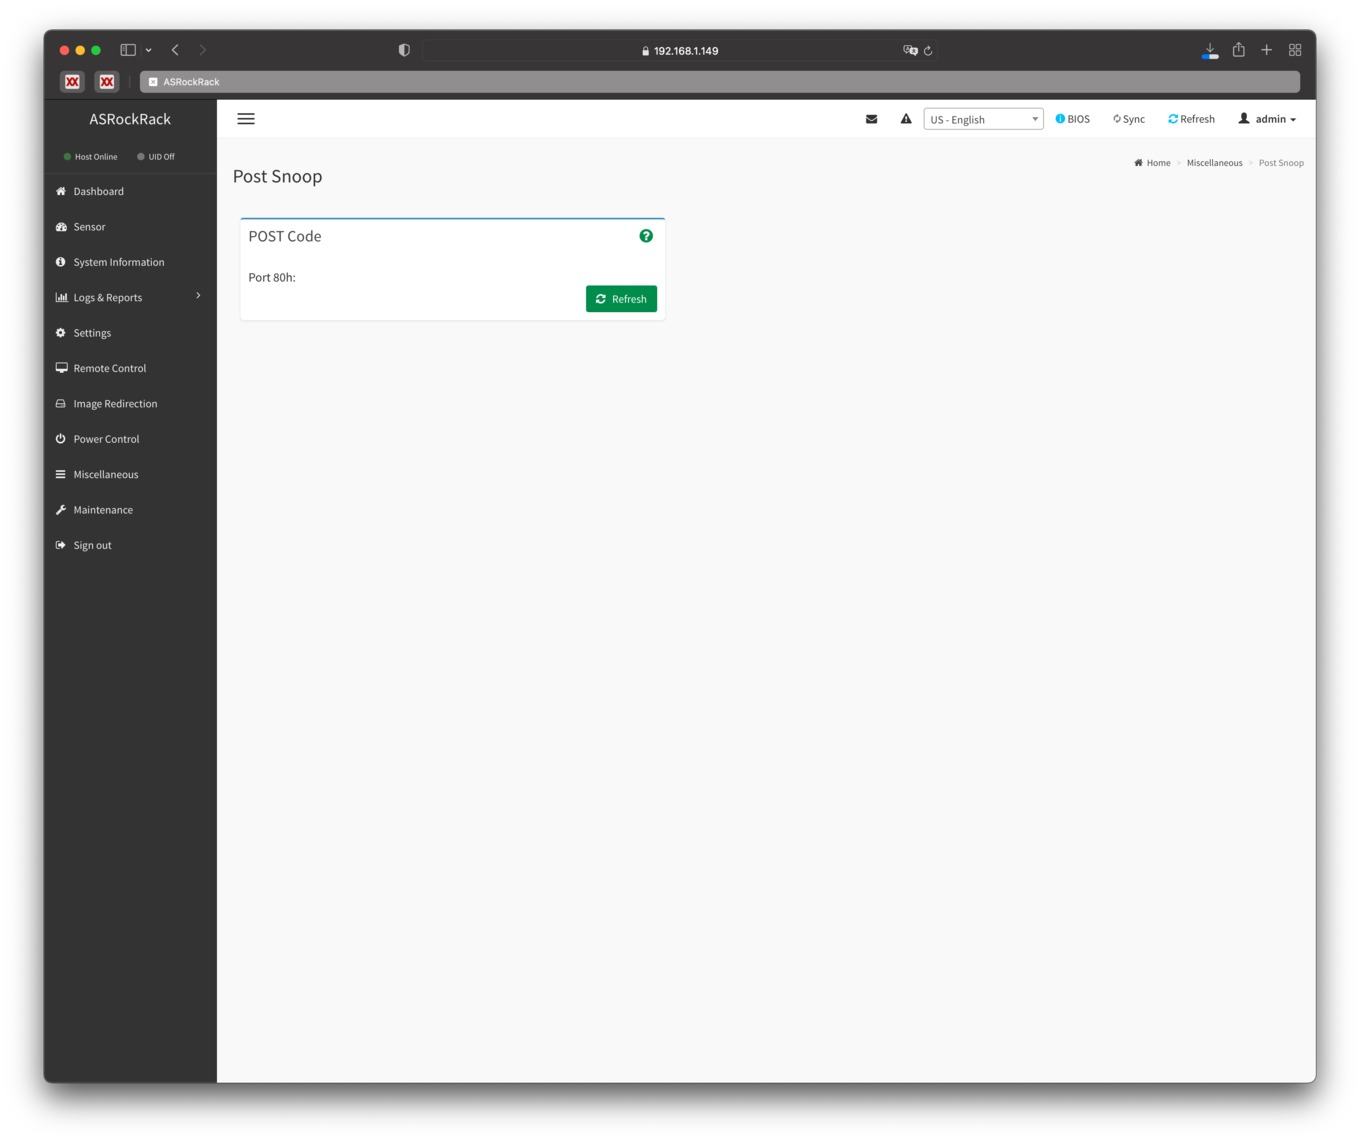Click the Safari back arrow
This screenshot has height=1141, width=1360.
[x=175, y=50]
